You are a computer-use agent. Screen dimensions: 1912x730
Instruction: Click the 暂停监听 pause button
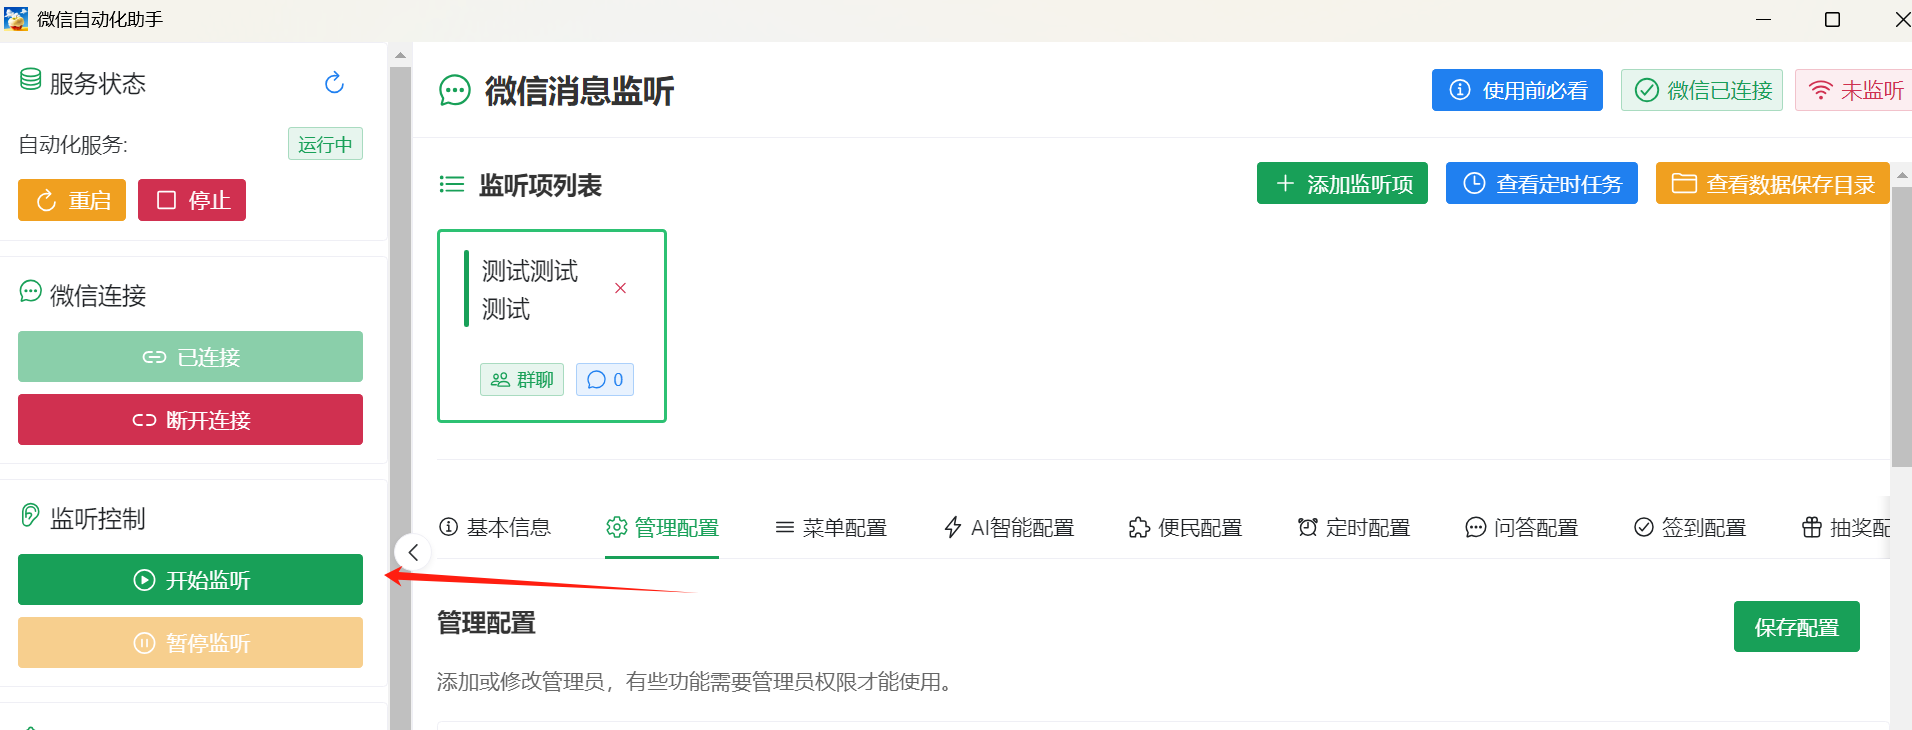pos(190,643)
